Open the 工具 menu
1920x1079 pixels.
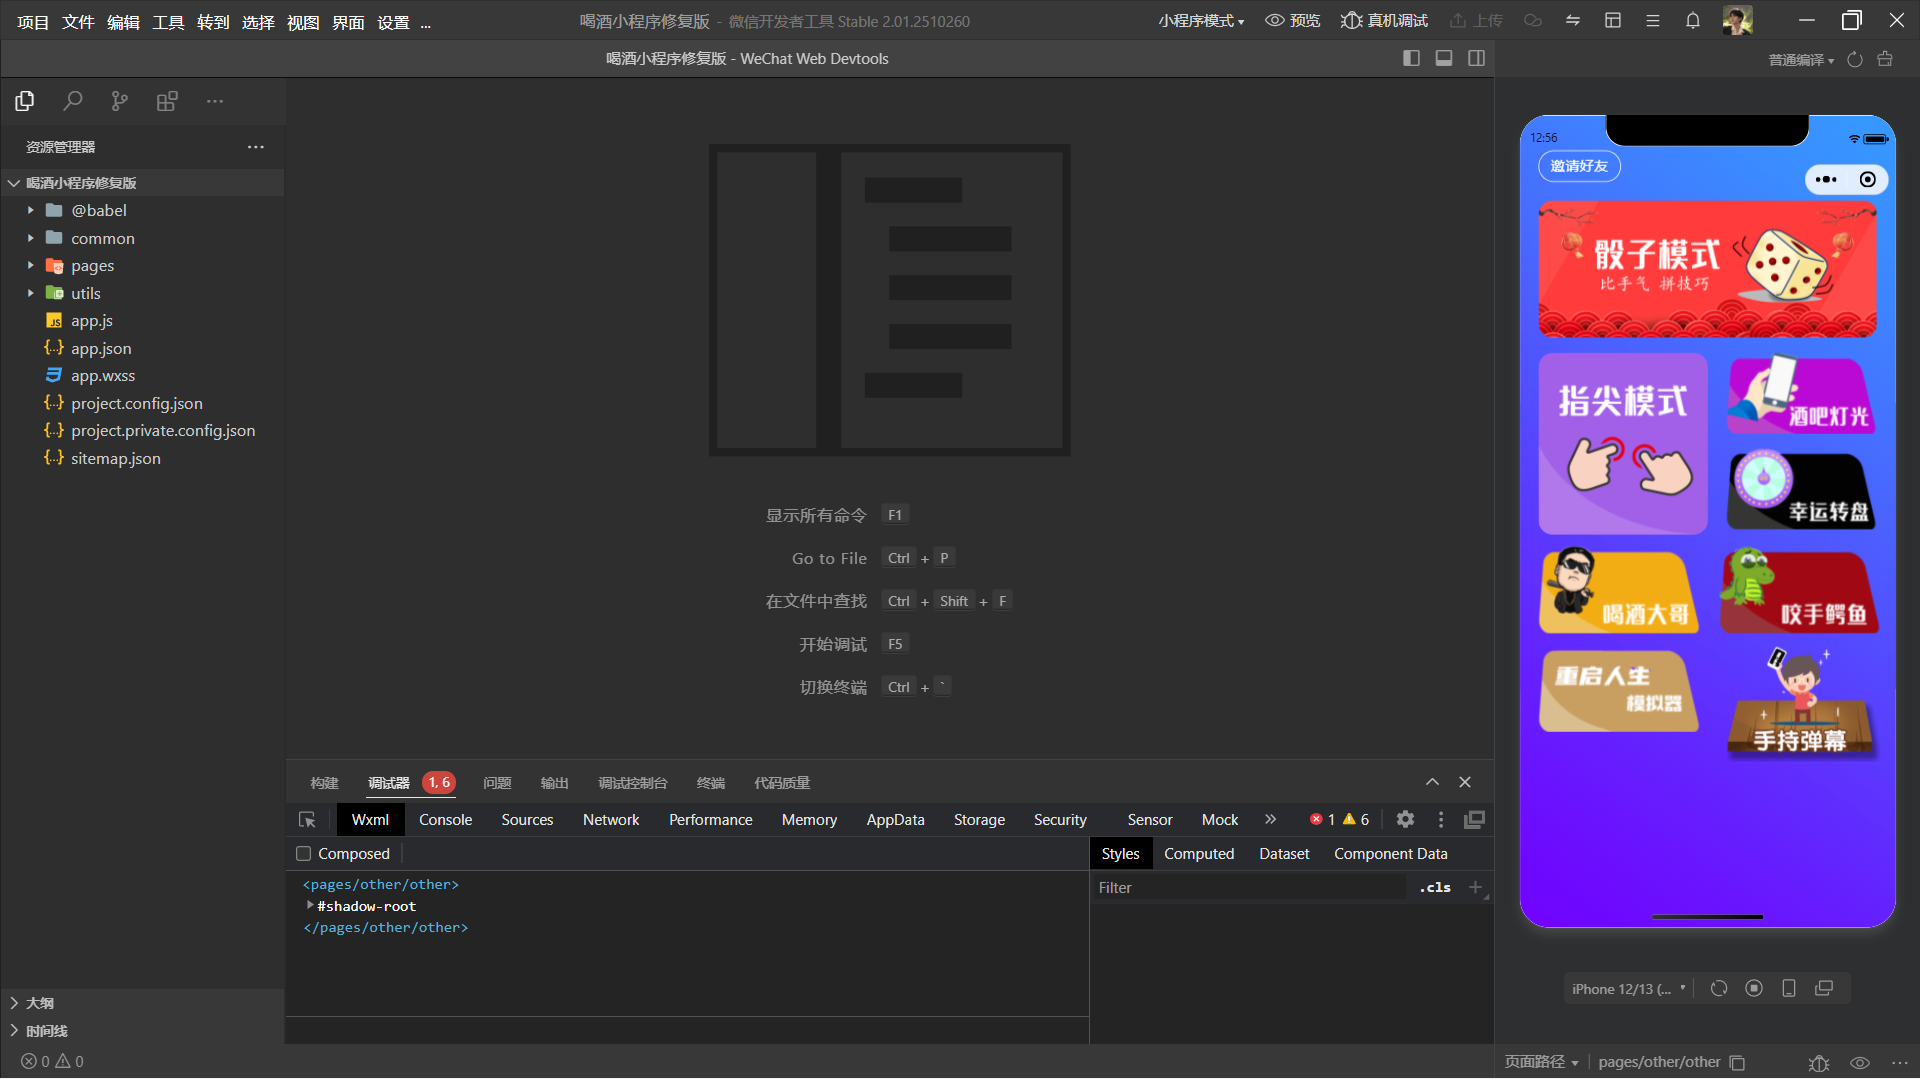(x=167, y=22)
